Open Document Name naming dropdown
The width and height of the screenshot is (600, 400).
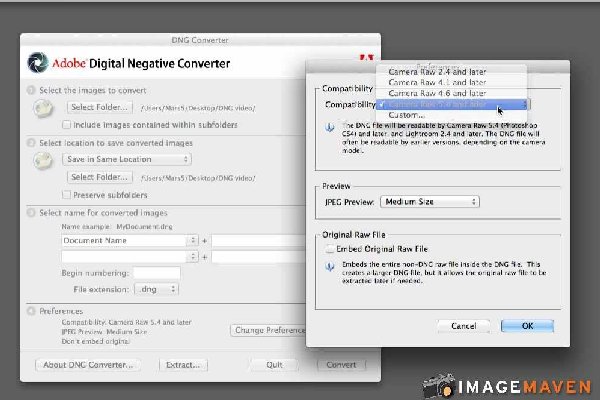129,240
